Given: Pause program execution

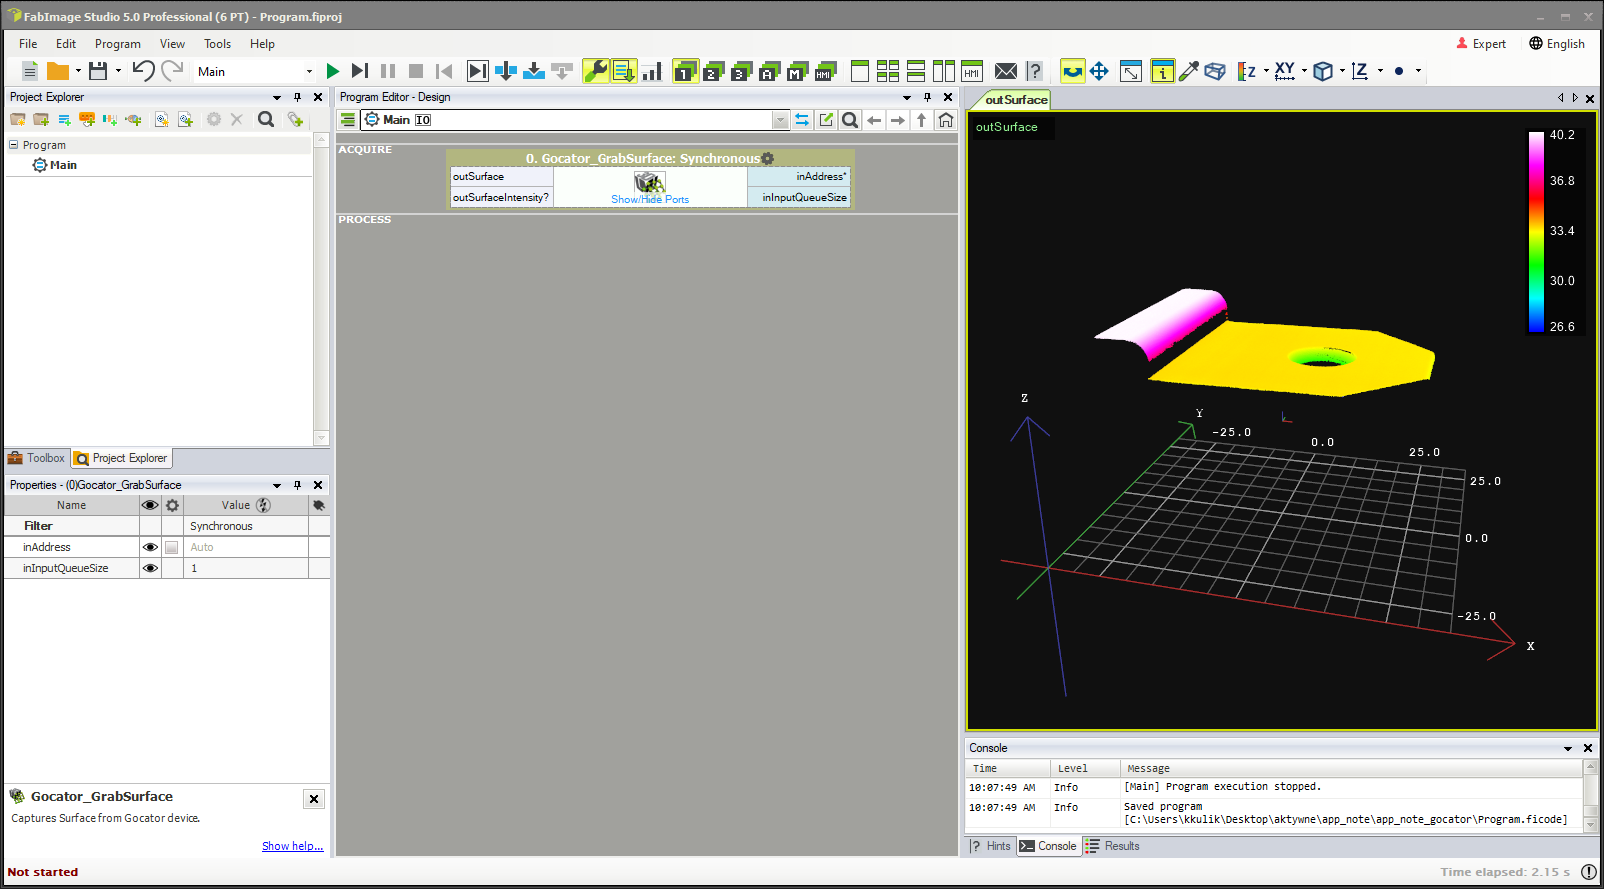Looking at the screenshot, I should point(388,71).
